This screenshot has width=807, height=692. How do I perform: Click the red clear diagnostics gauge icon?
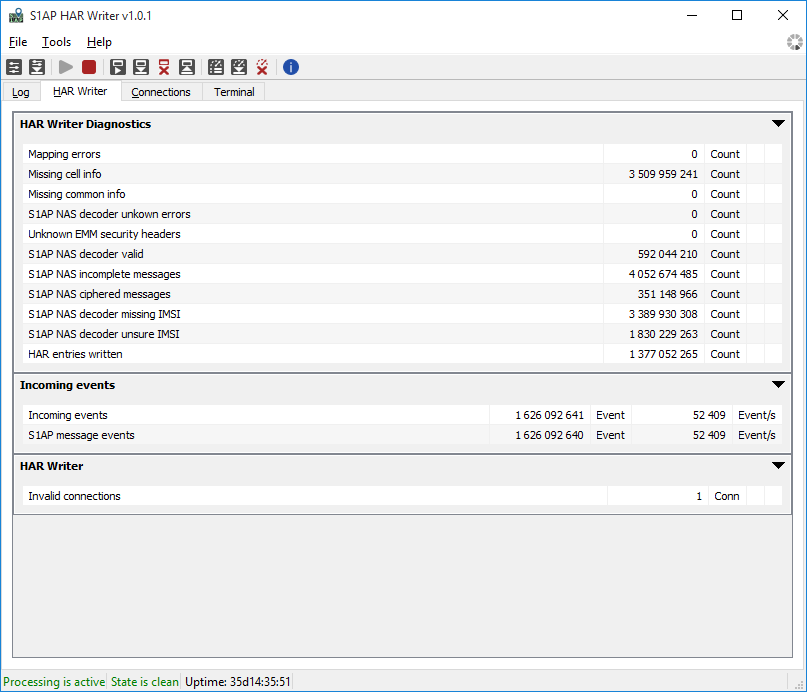click(262, 67)
